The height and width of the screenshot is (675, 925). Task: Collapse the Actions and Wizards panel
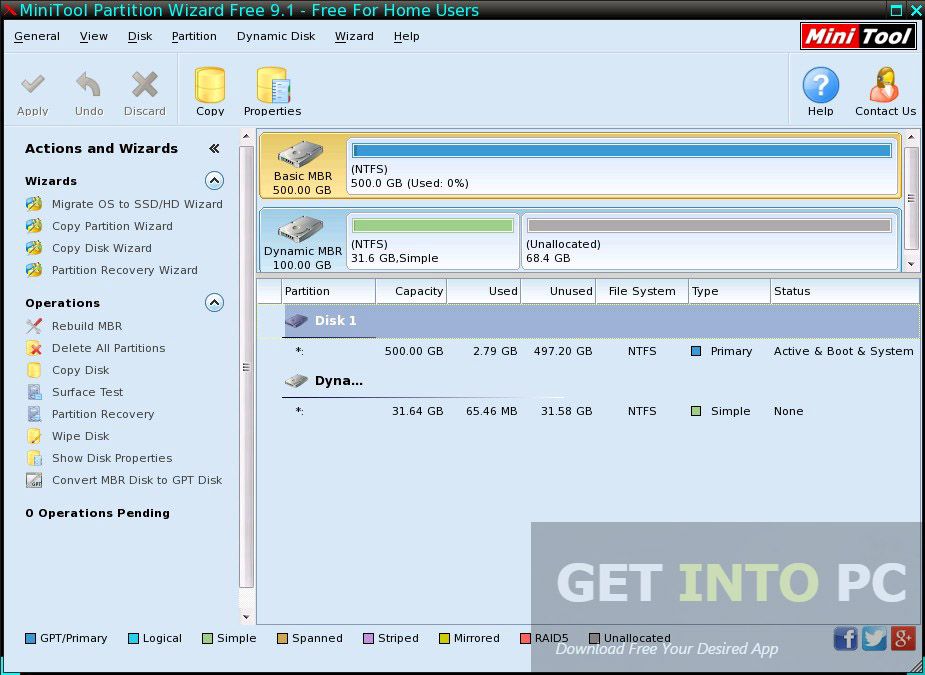(214, 149)
